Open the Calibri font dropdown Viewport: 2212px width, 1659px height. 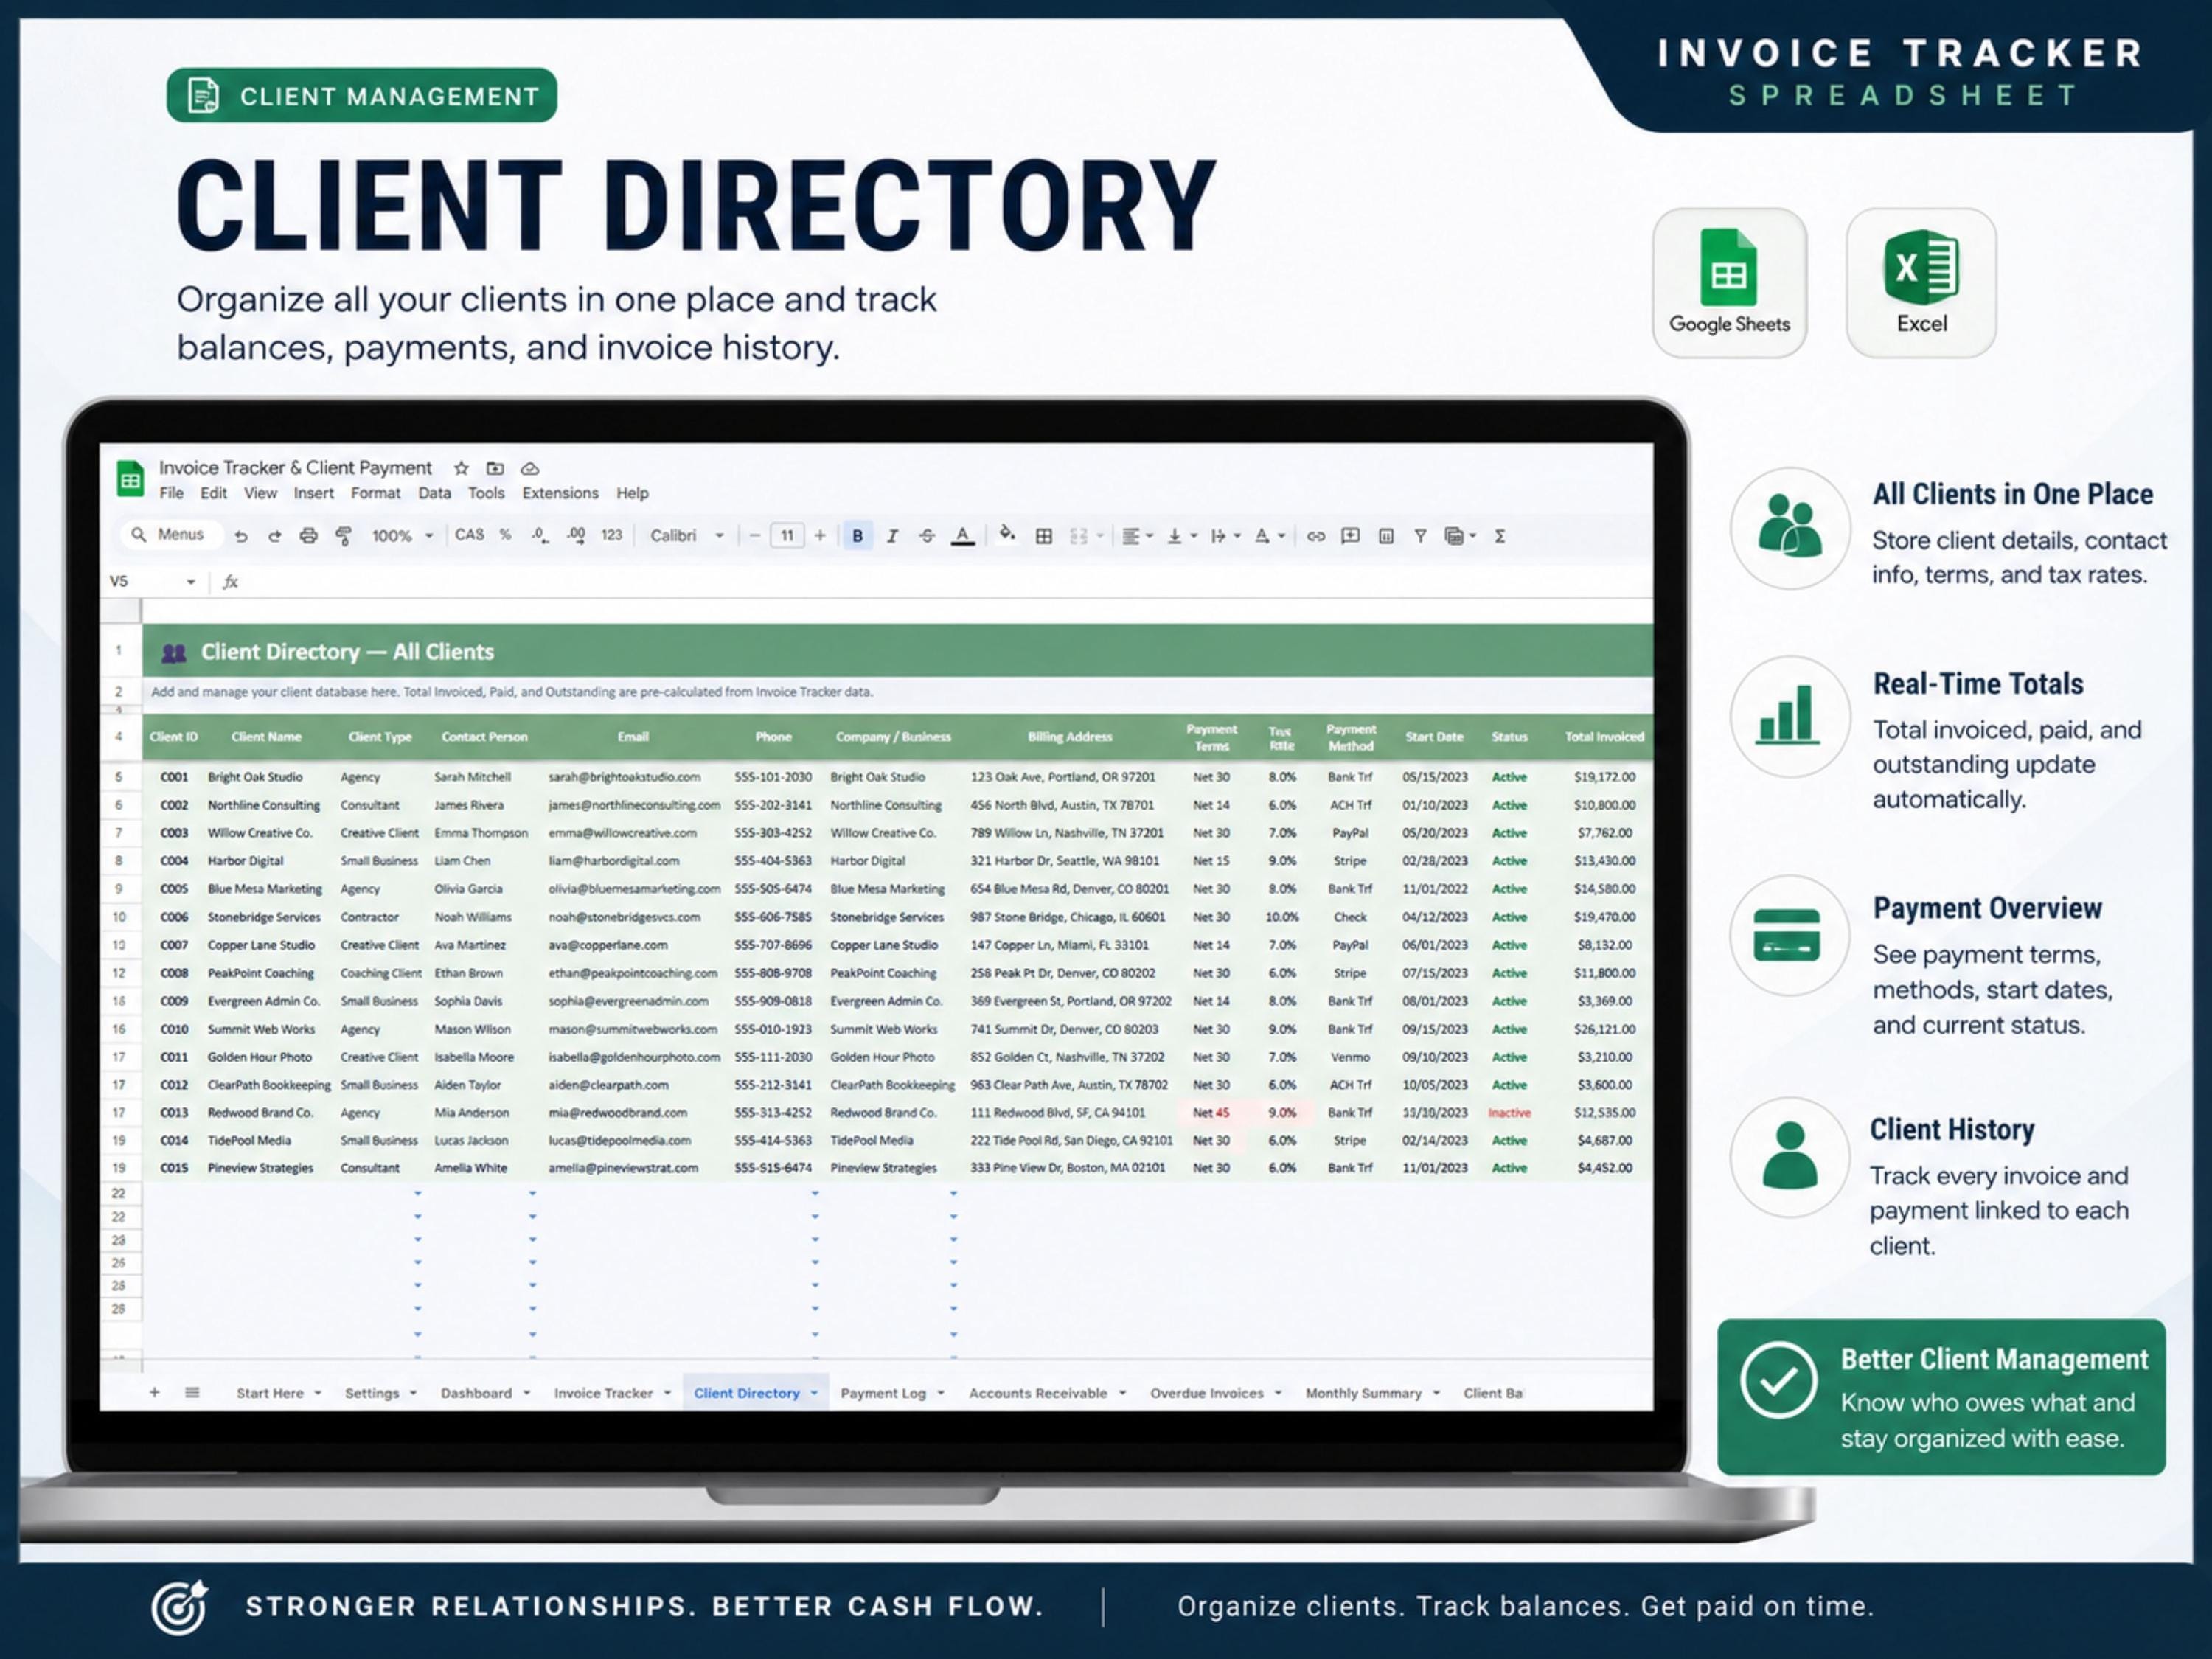click(x=687, y=536)
